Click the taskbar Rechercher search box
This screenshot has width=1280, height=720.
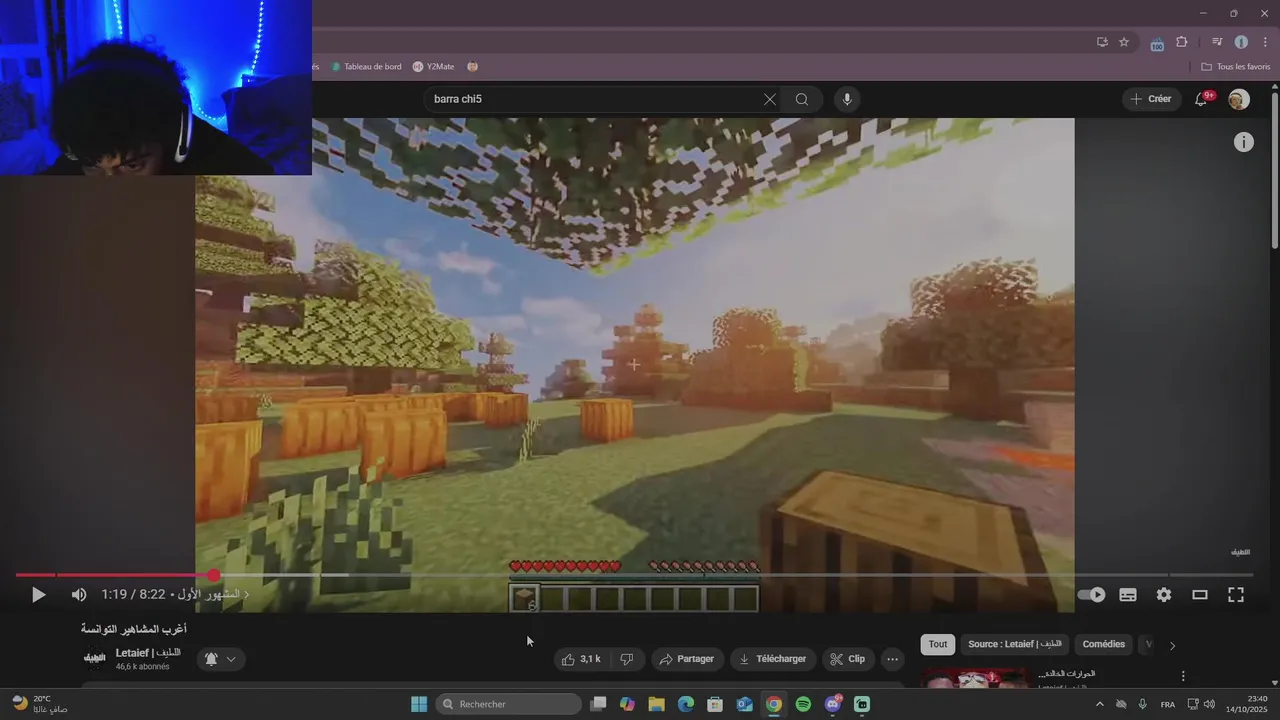coord(508,704)
